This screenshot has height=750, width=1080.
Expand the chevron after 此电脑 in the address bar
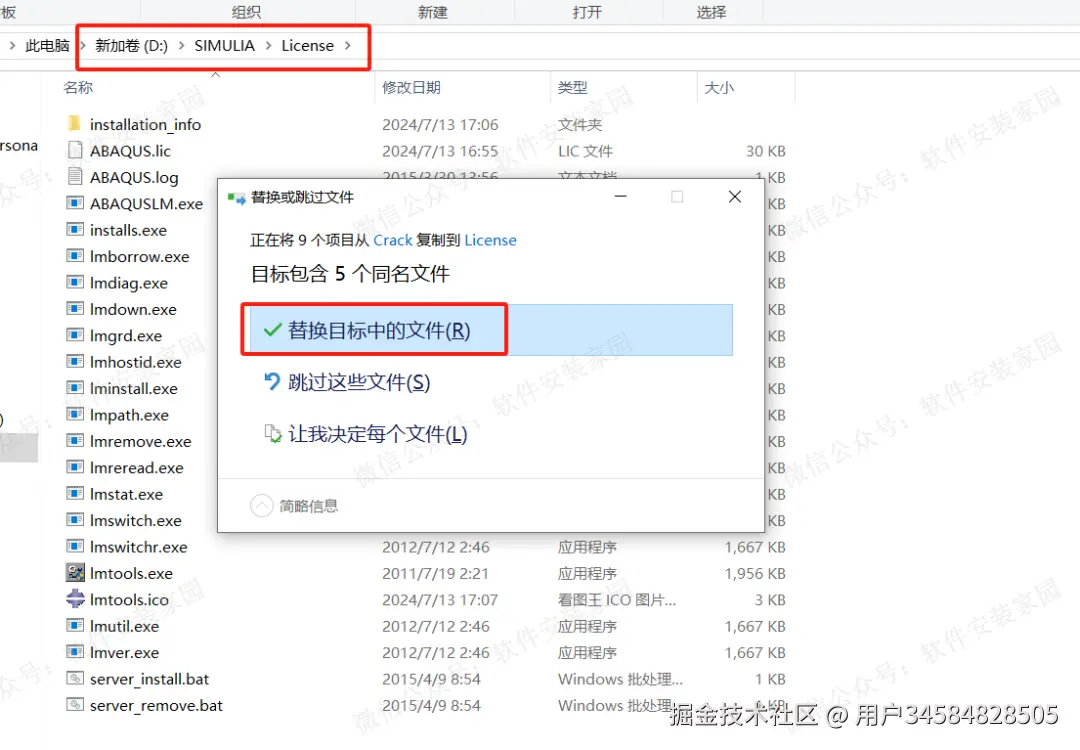[x=83, y=45]
